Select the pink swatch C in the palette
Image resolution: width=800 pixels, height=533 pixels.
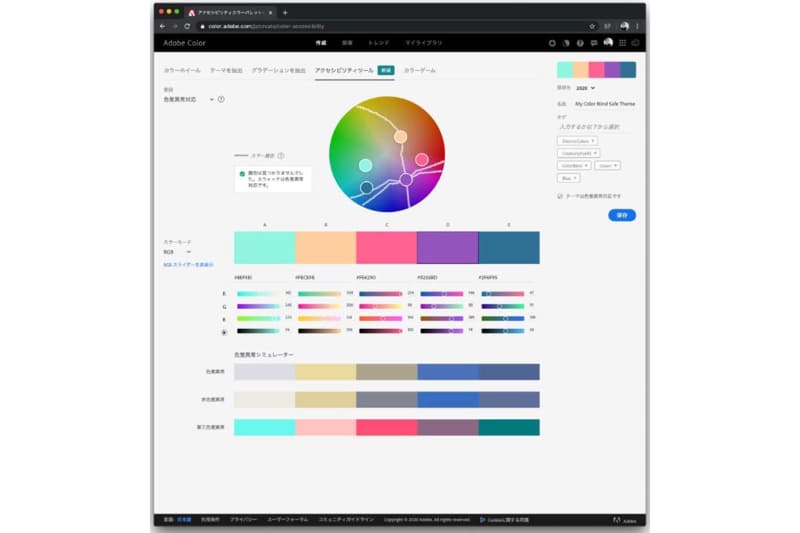point(387,248)
